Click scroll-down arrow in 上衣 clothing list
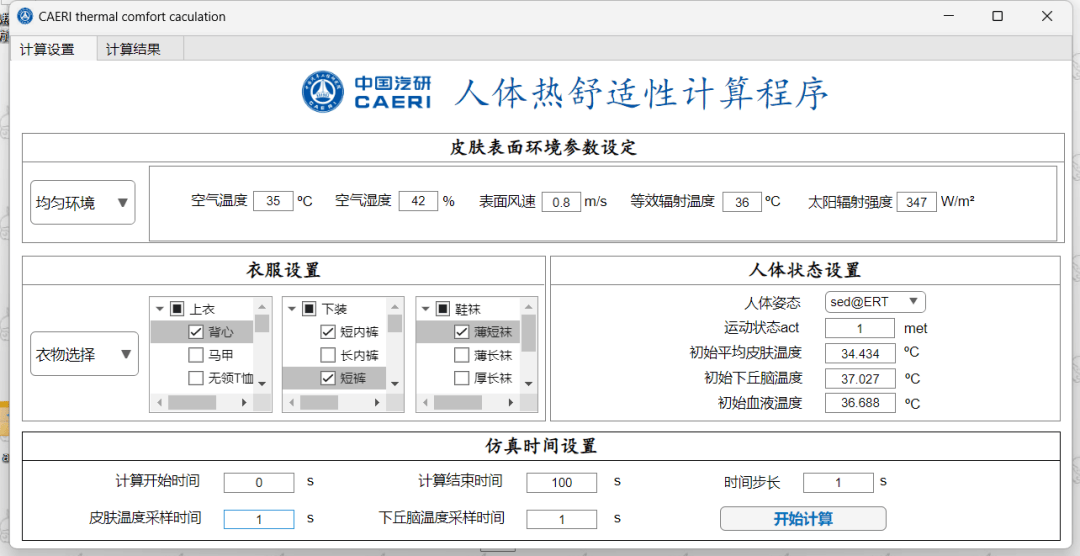Screen dimensions: 1080x556 262,383
